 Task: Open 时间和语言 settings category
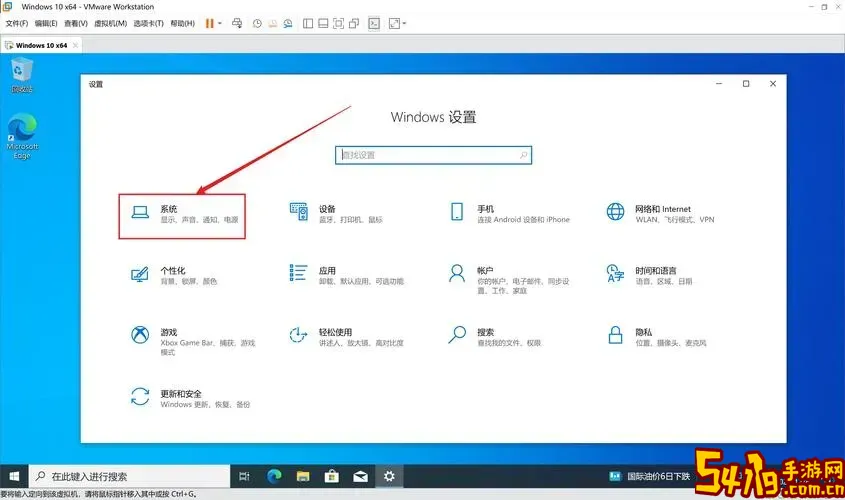(649, 275)
